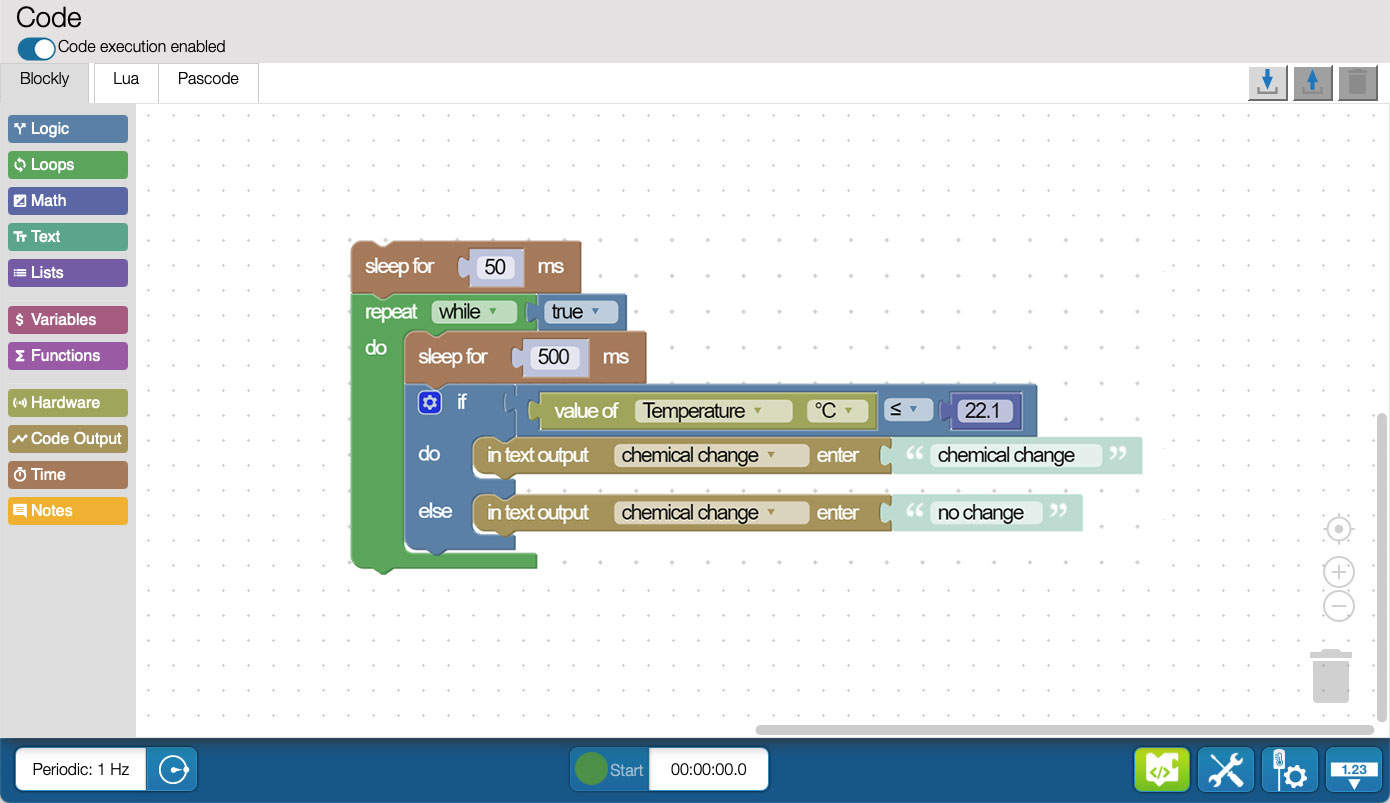Screen dimensions: 1390x803
Task: Zoom out the workspace with minus icon
Action: click(x=1339, y=606)
